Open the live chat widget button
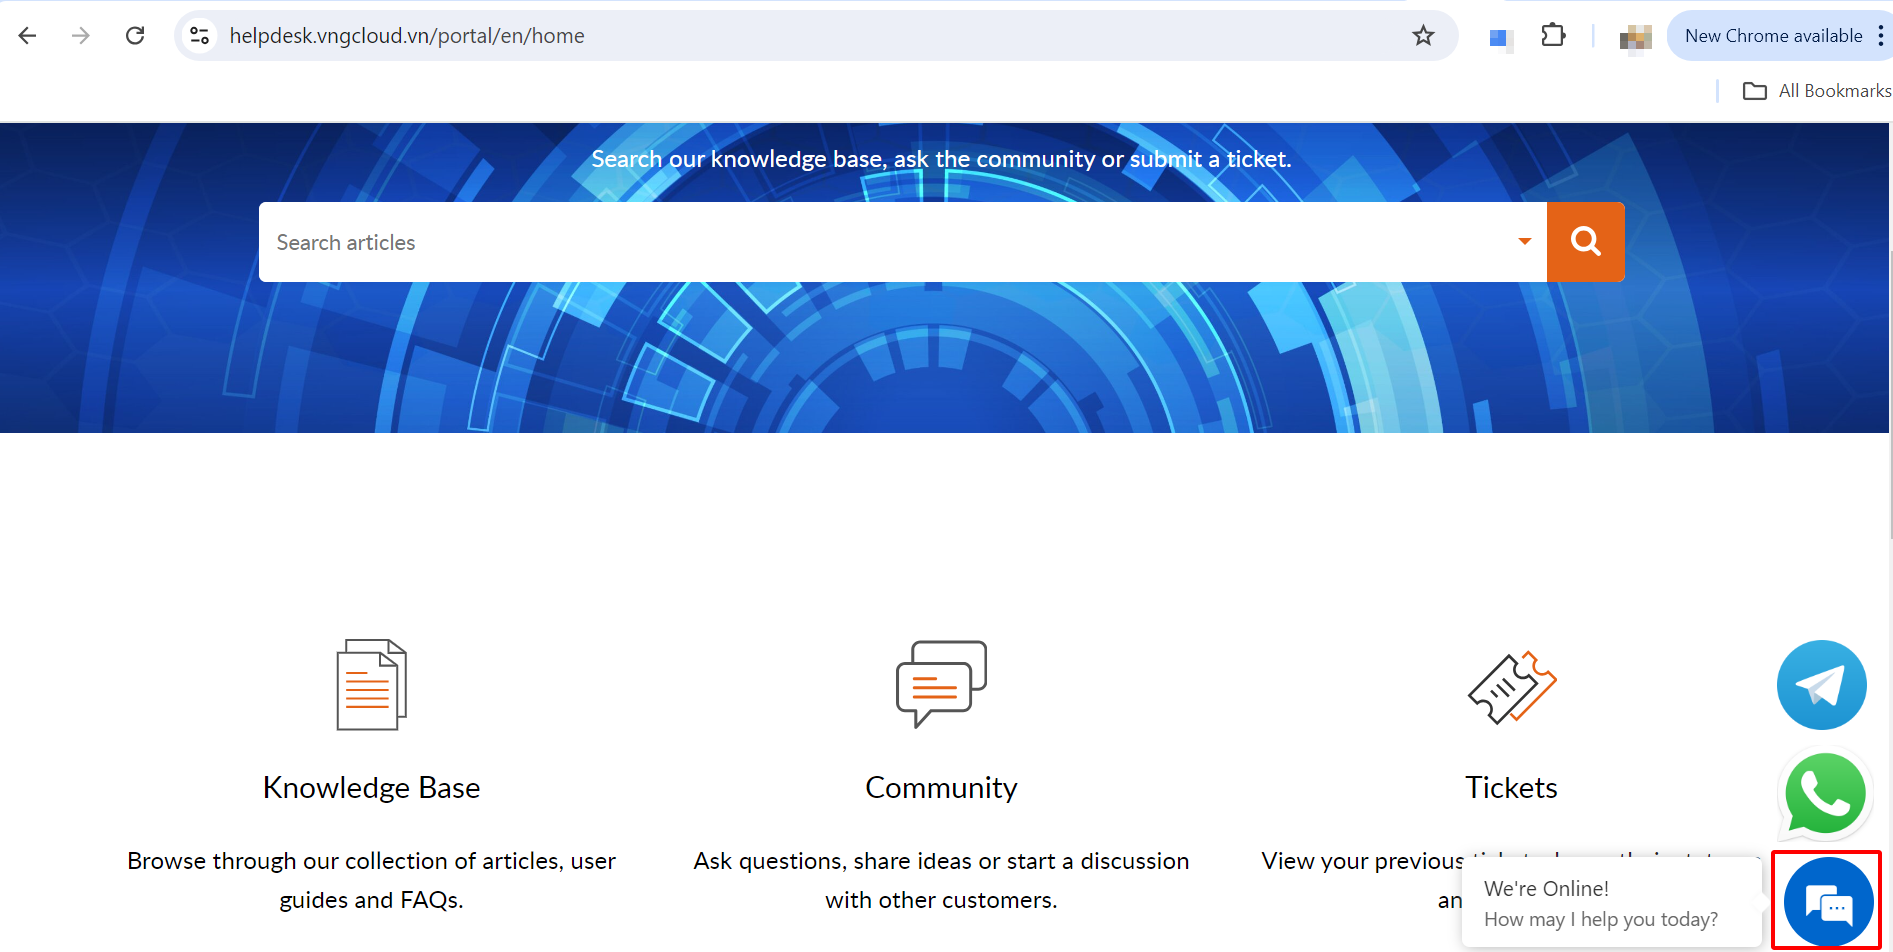The width and height of the screenshot is (1893, 952). 1828,902
